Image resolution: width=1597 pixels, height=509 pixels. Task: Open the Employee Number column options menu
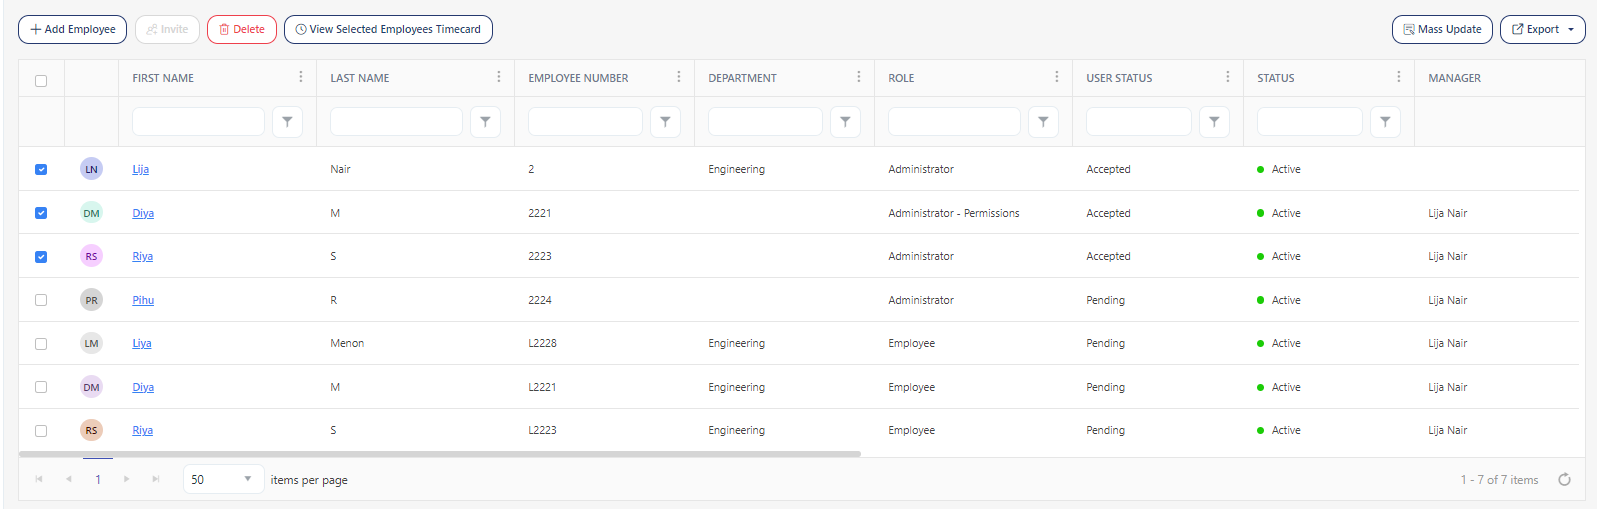(678, 77)
